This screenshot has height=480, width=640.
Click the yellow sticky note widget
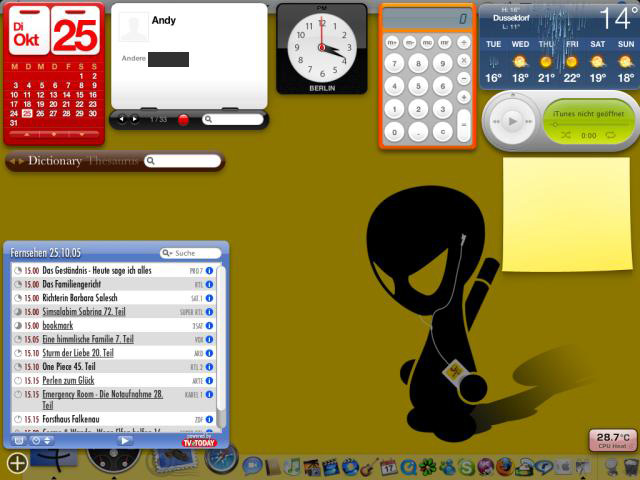click(566, 214)
